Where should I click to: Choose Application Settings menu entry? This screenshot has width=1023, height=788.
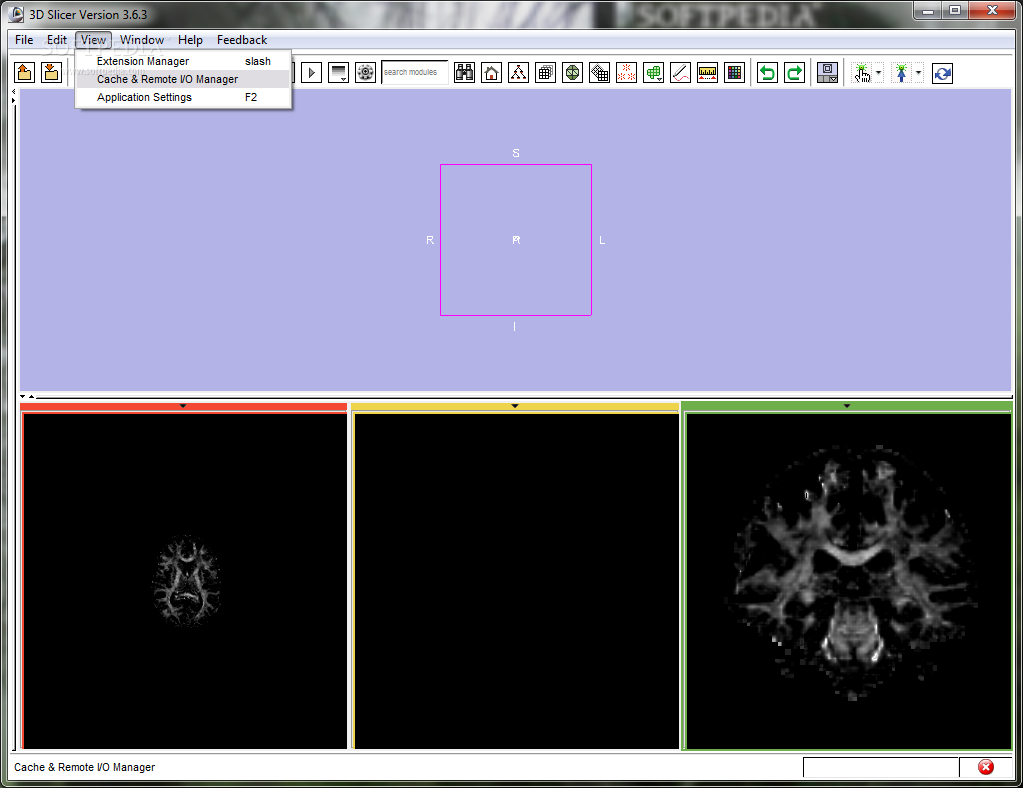coord(183,97)
